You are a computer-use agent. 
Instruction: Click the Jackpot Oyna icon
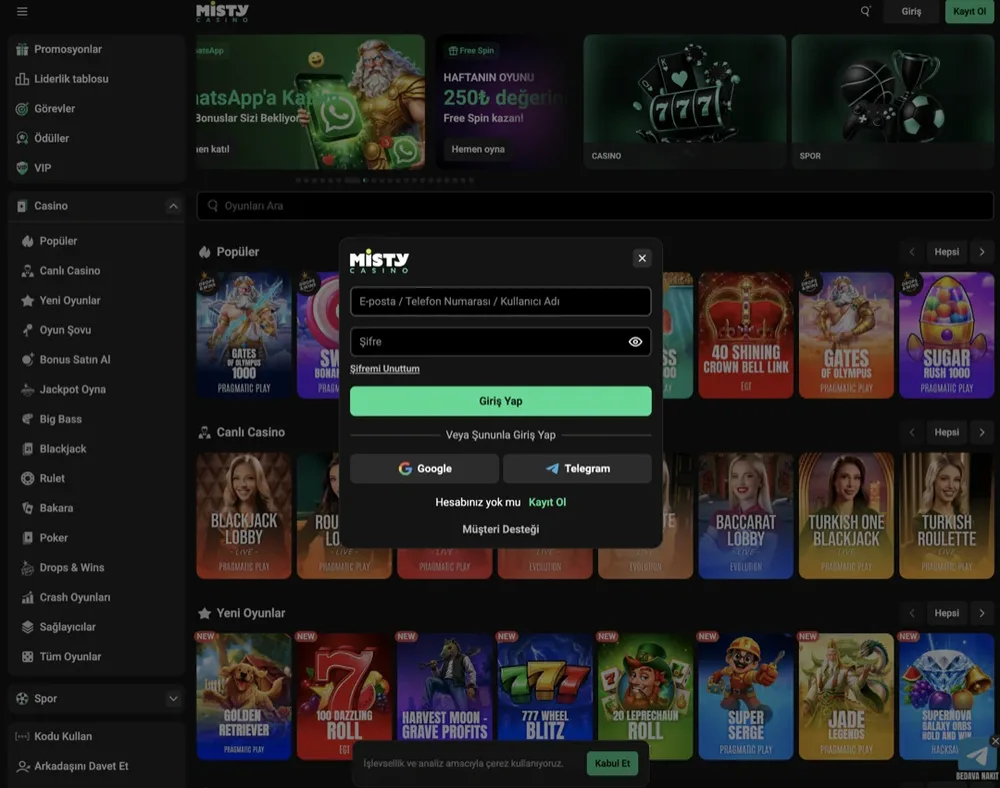tap(27, 390)
